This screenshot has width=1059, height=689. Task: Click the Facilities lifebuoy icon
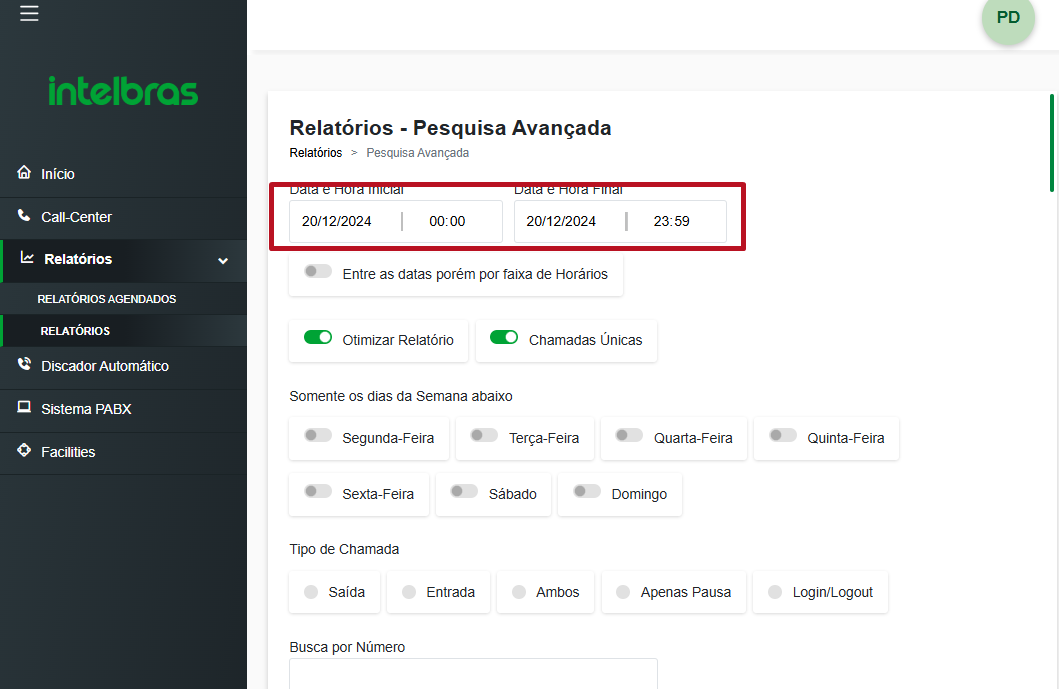pyautogui.click(x=24, y=451)
